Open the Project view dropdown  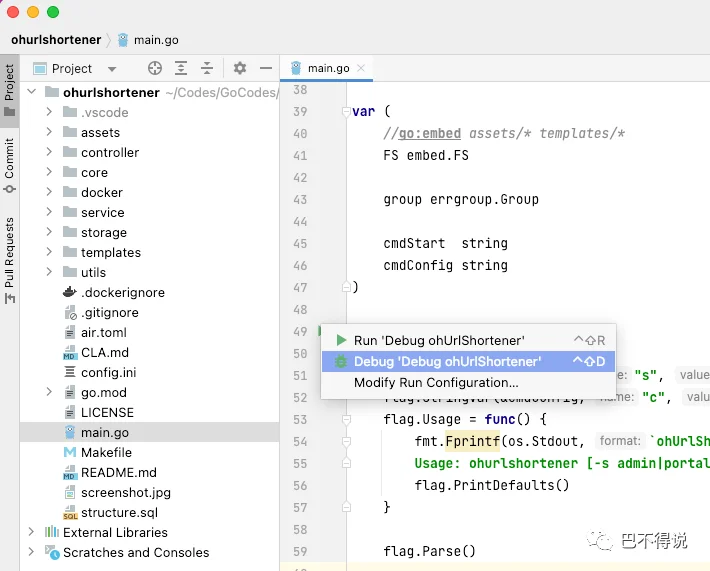(75, 69)
